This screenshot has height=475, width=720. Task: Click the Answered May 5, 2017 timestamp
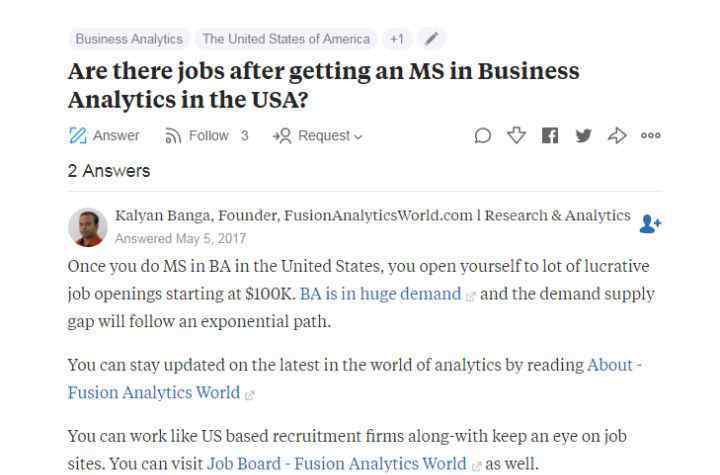coord(180,238)
